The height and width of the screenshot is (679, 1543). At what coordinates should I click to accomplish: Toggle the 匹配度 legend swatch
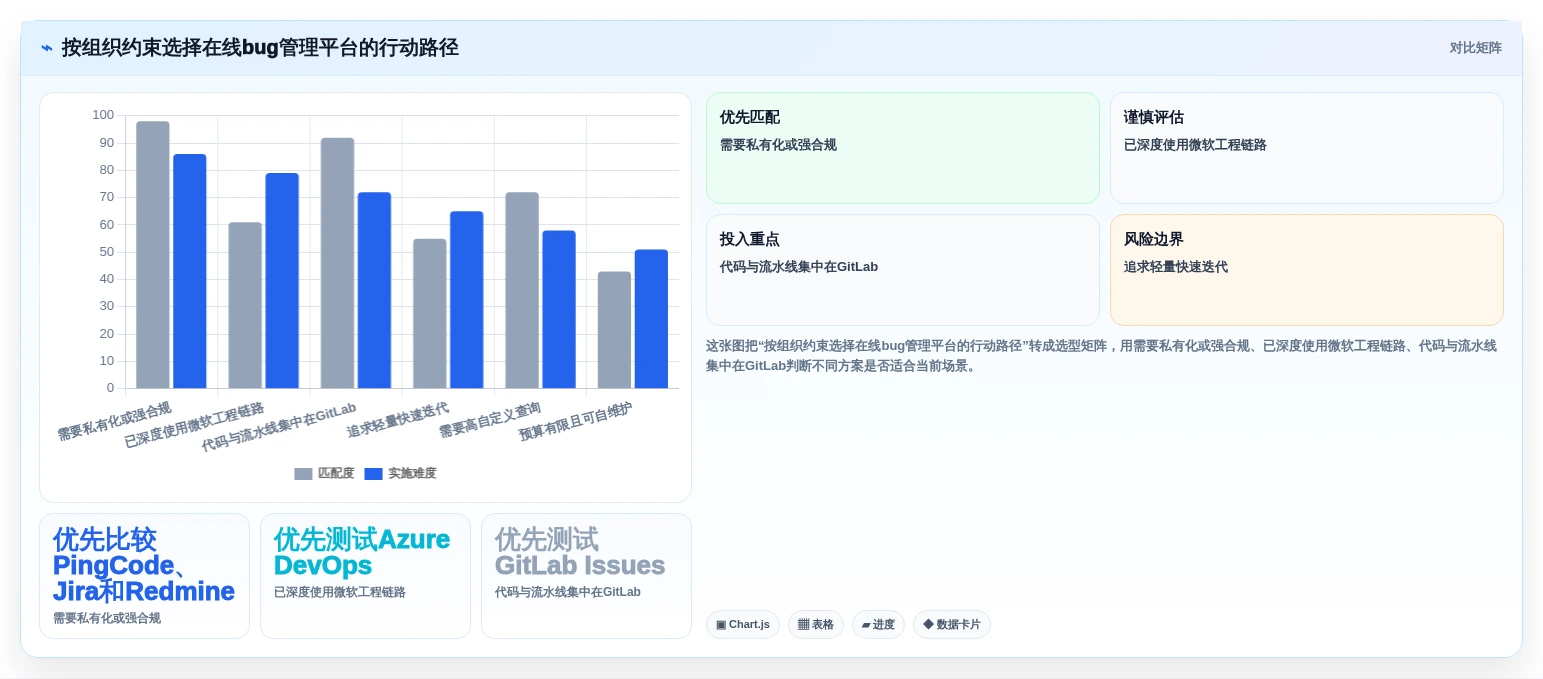pos(303,473)
